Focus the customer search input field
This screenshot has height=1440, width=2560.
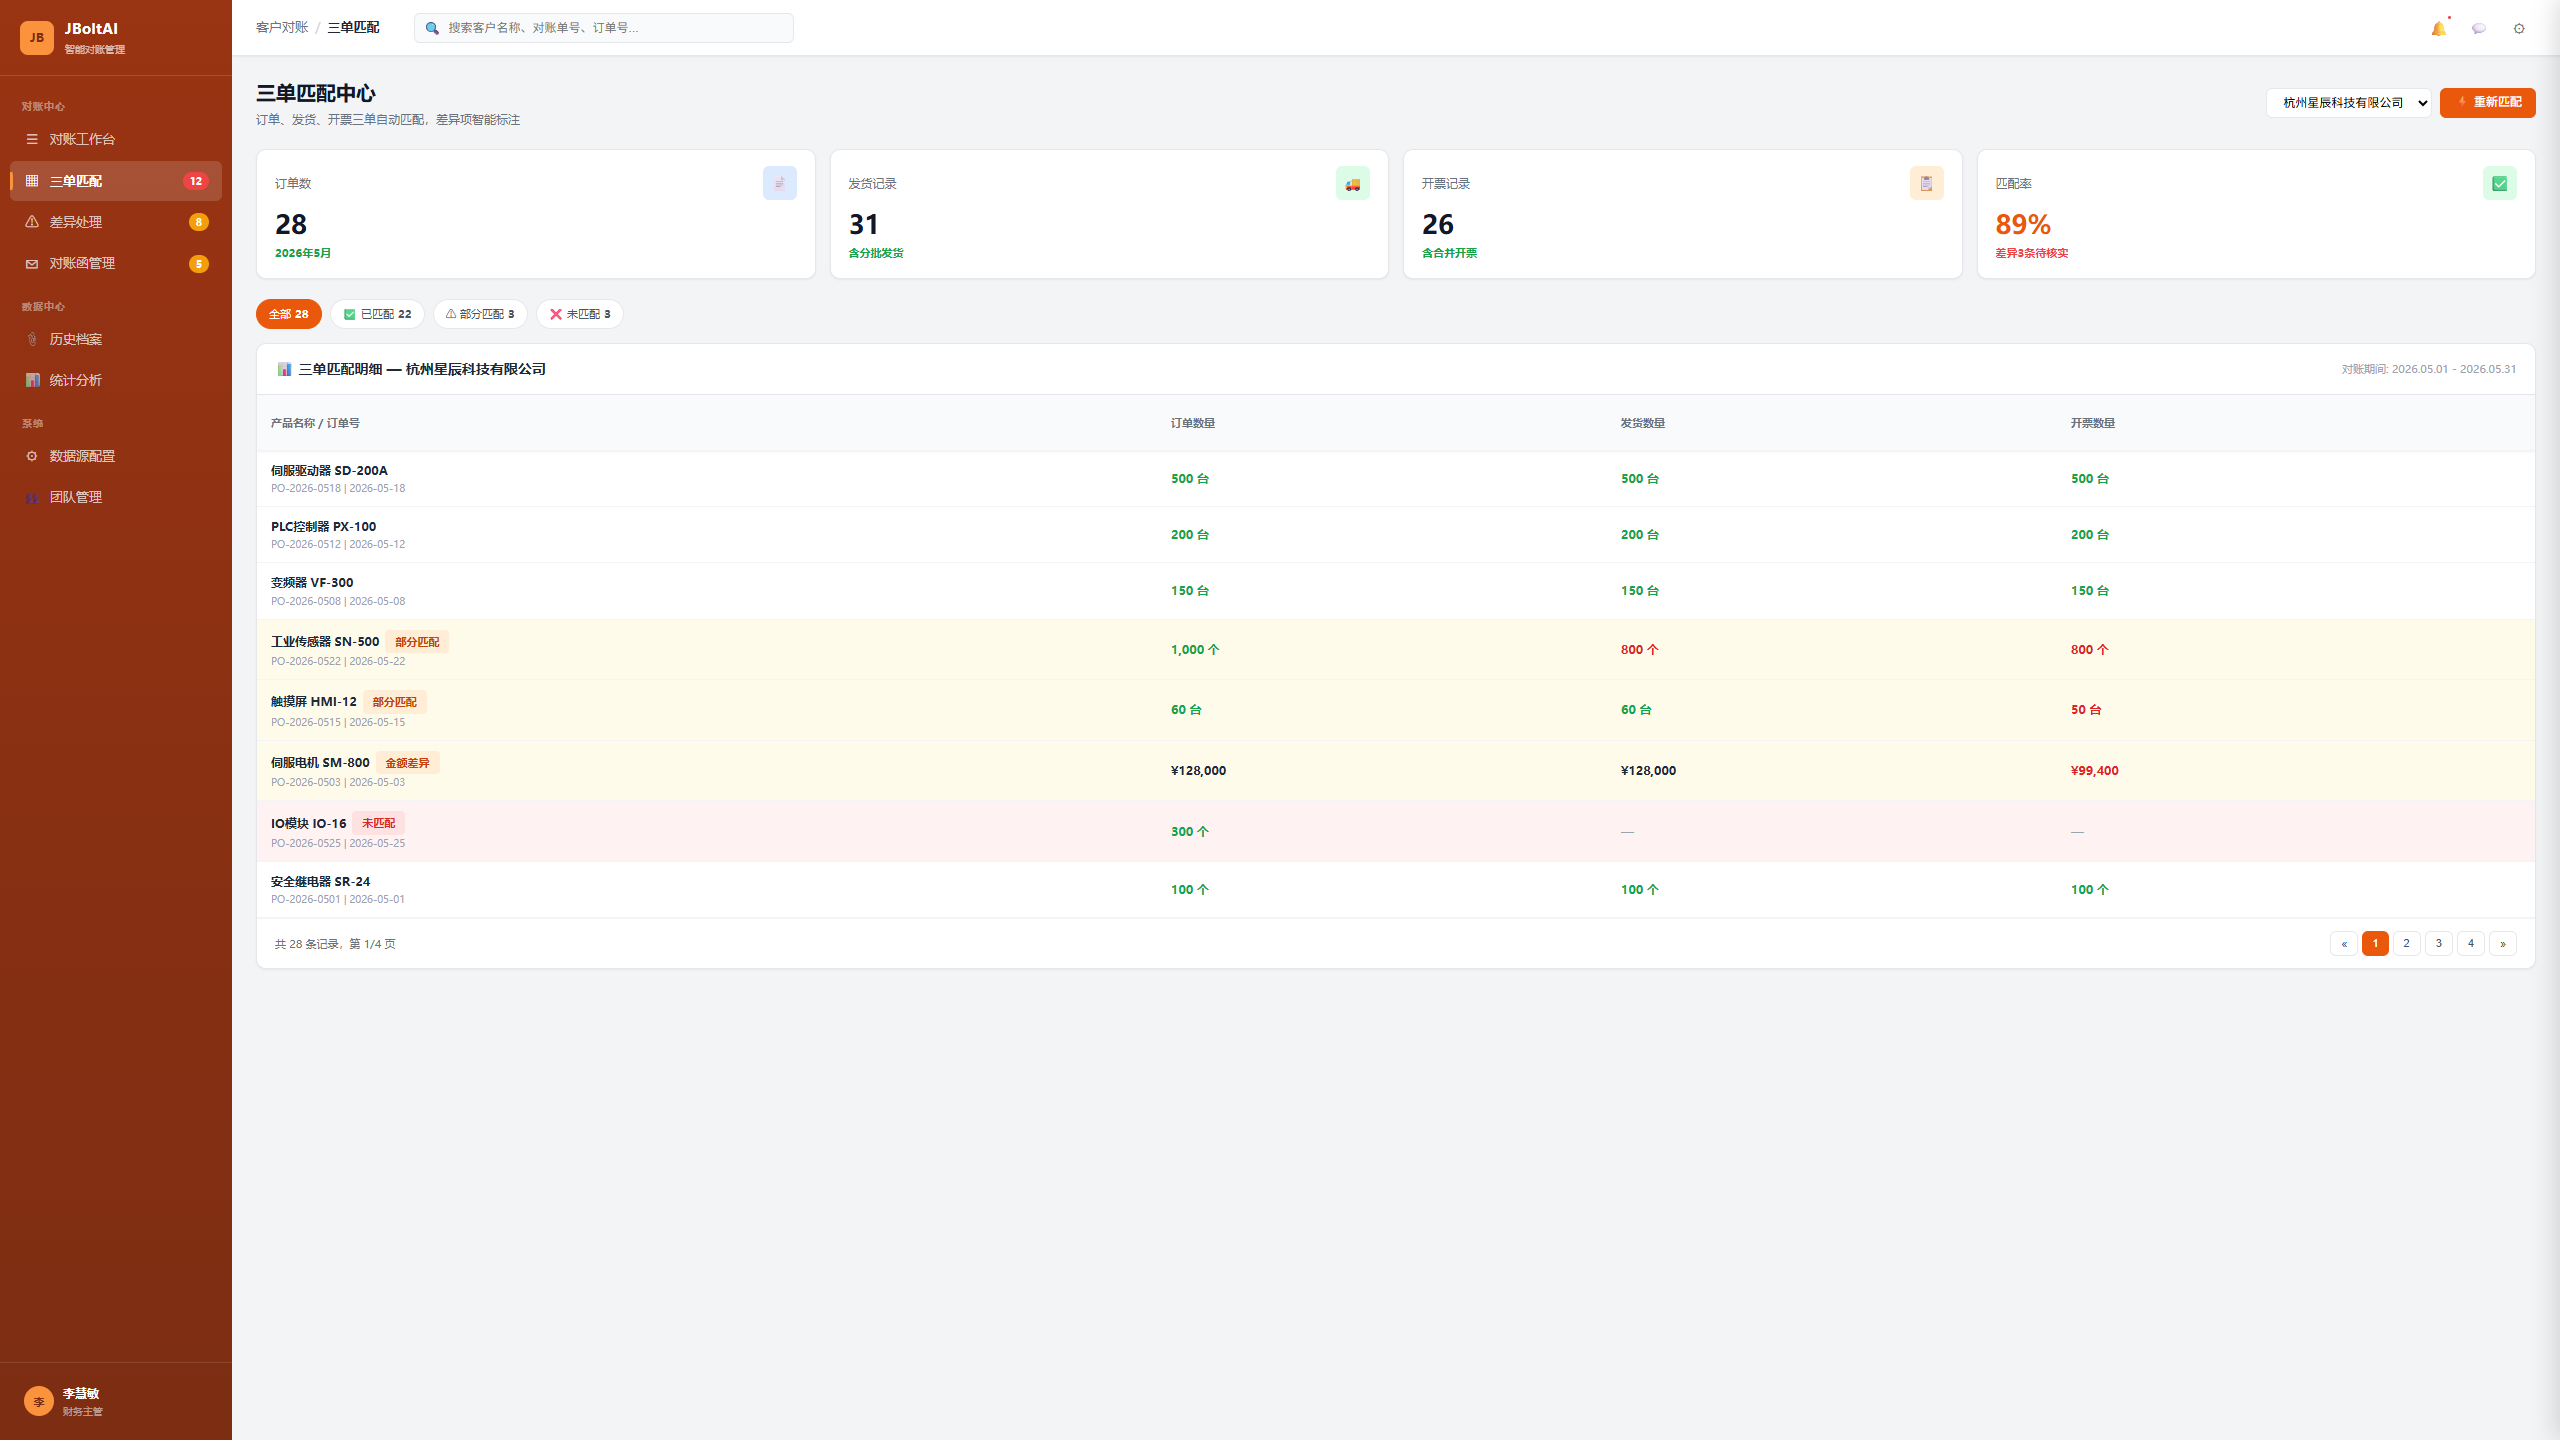[x=604, y=28]
